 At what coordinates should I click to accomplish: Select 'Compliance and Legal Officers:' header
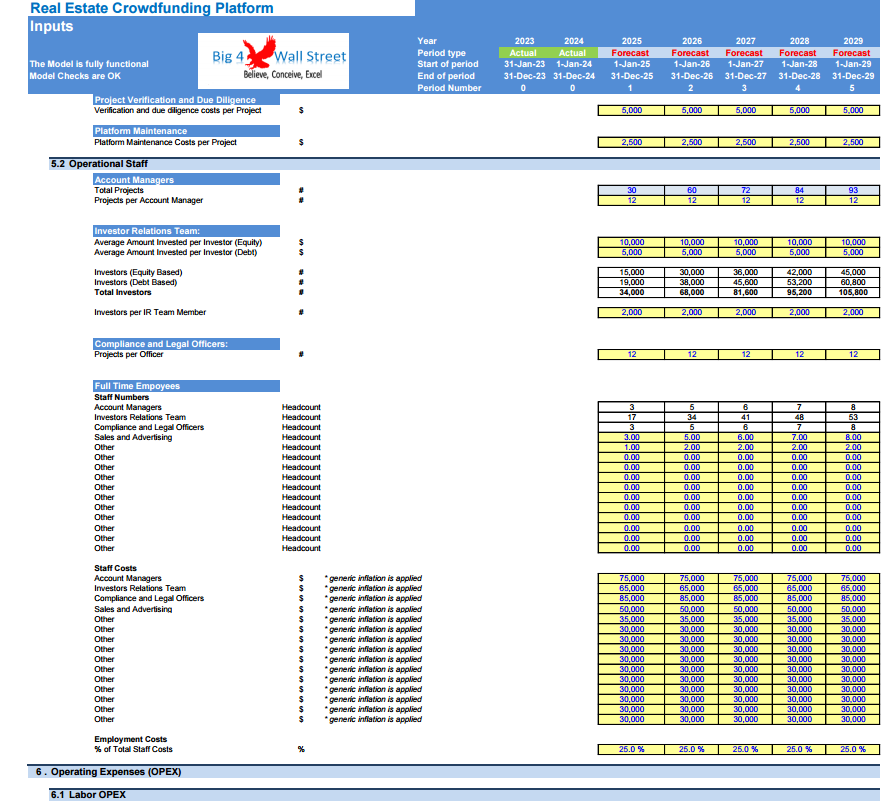pyautogui.click(x=186, y=344)
